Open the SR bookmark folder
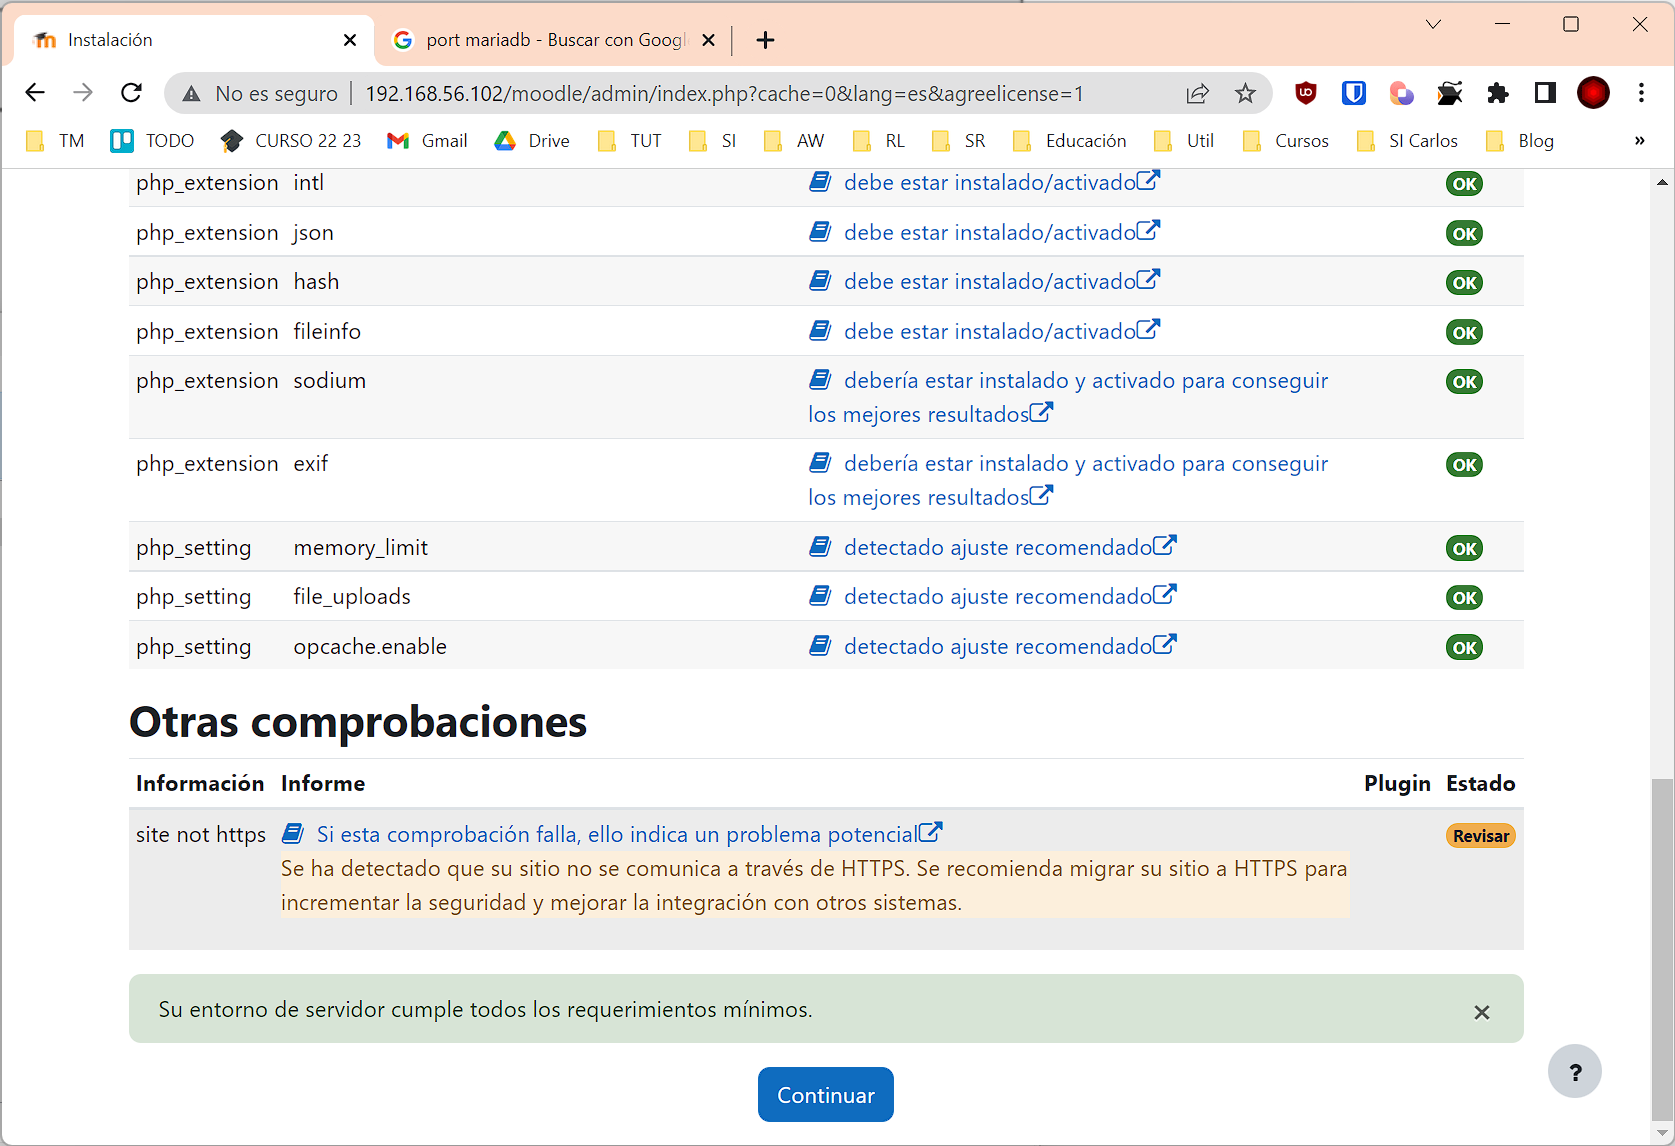 click(x=959, y=141)
